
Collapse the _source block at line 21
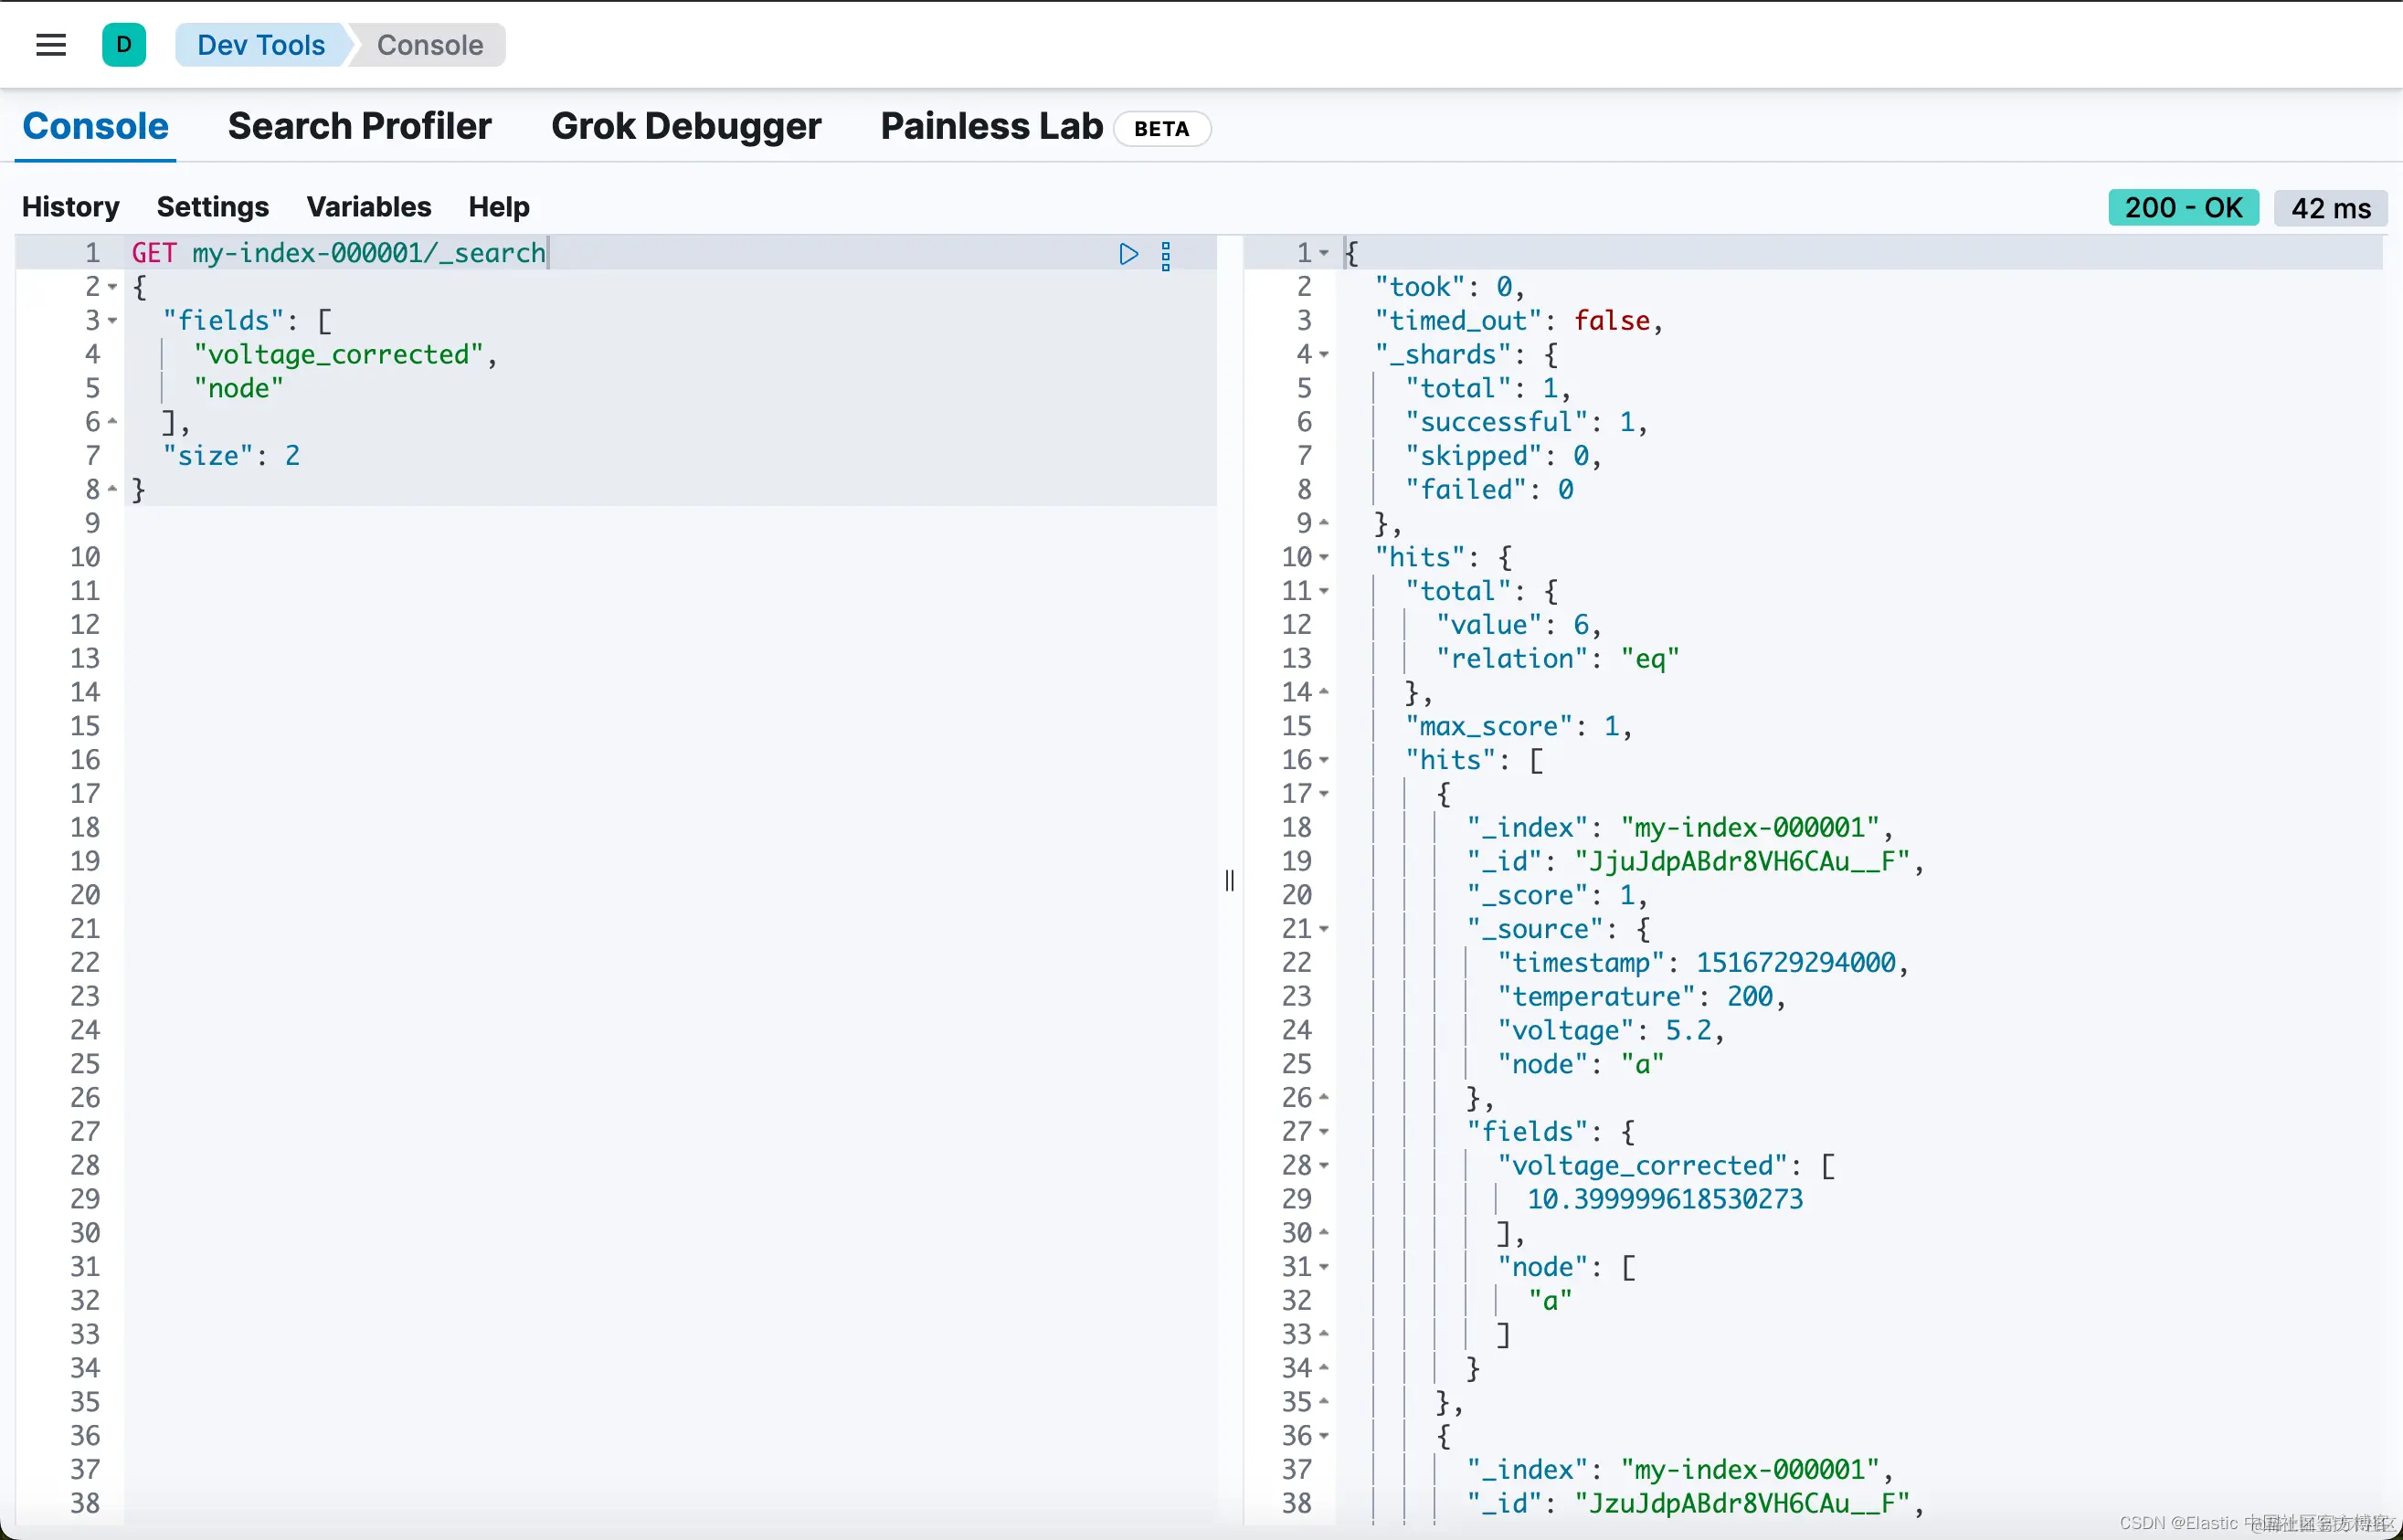(1324, 930)
